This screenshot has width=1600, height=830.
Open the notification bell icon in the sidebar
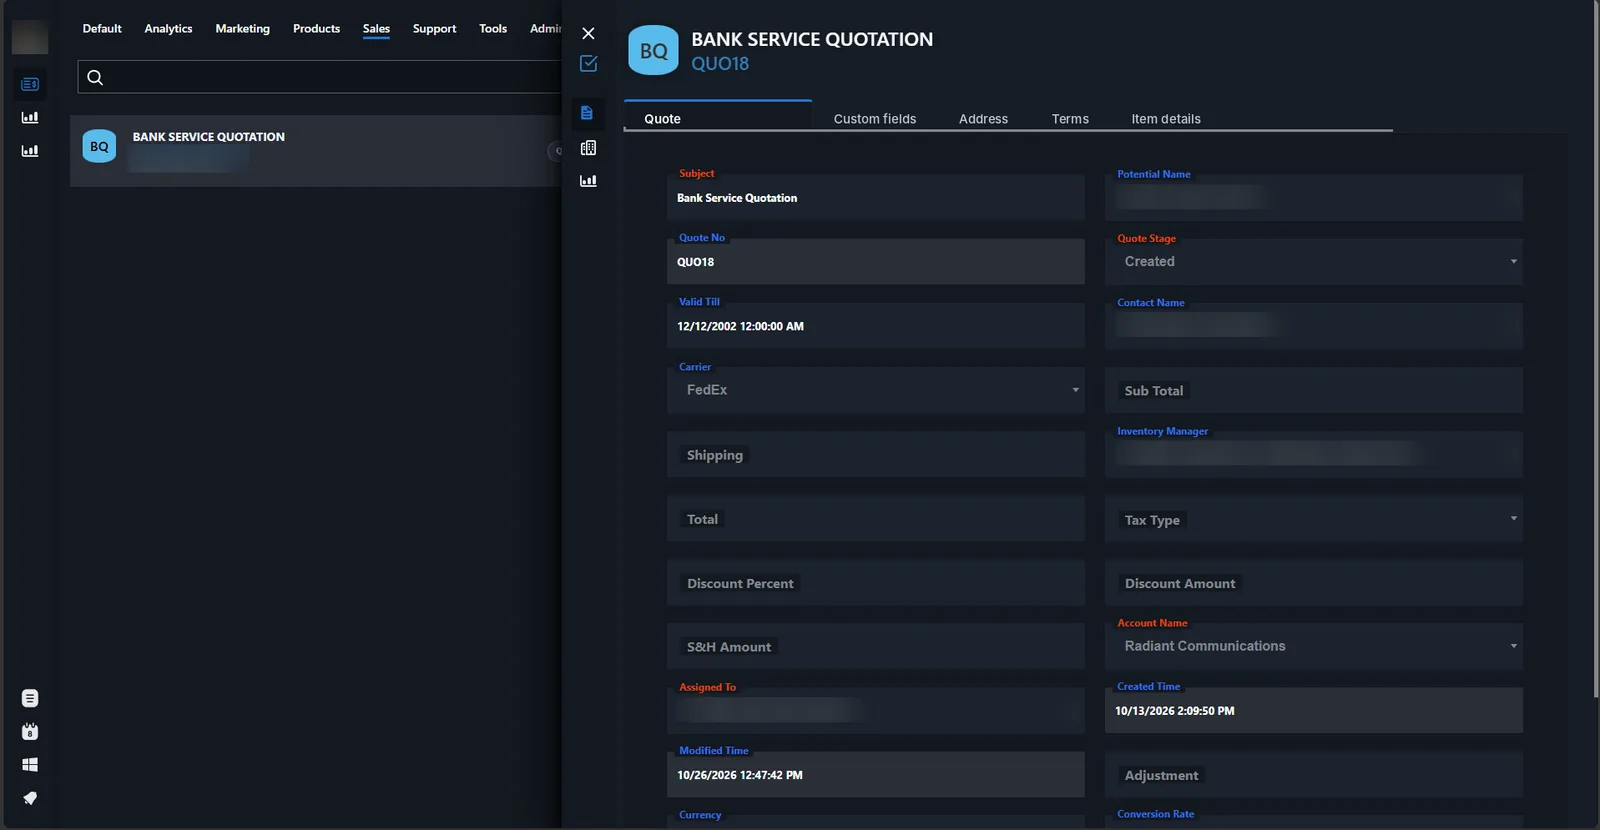[30, 798]
